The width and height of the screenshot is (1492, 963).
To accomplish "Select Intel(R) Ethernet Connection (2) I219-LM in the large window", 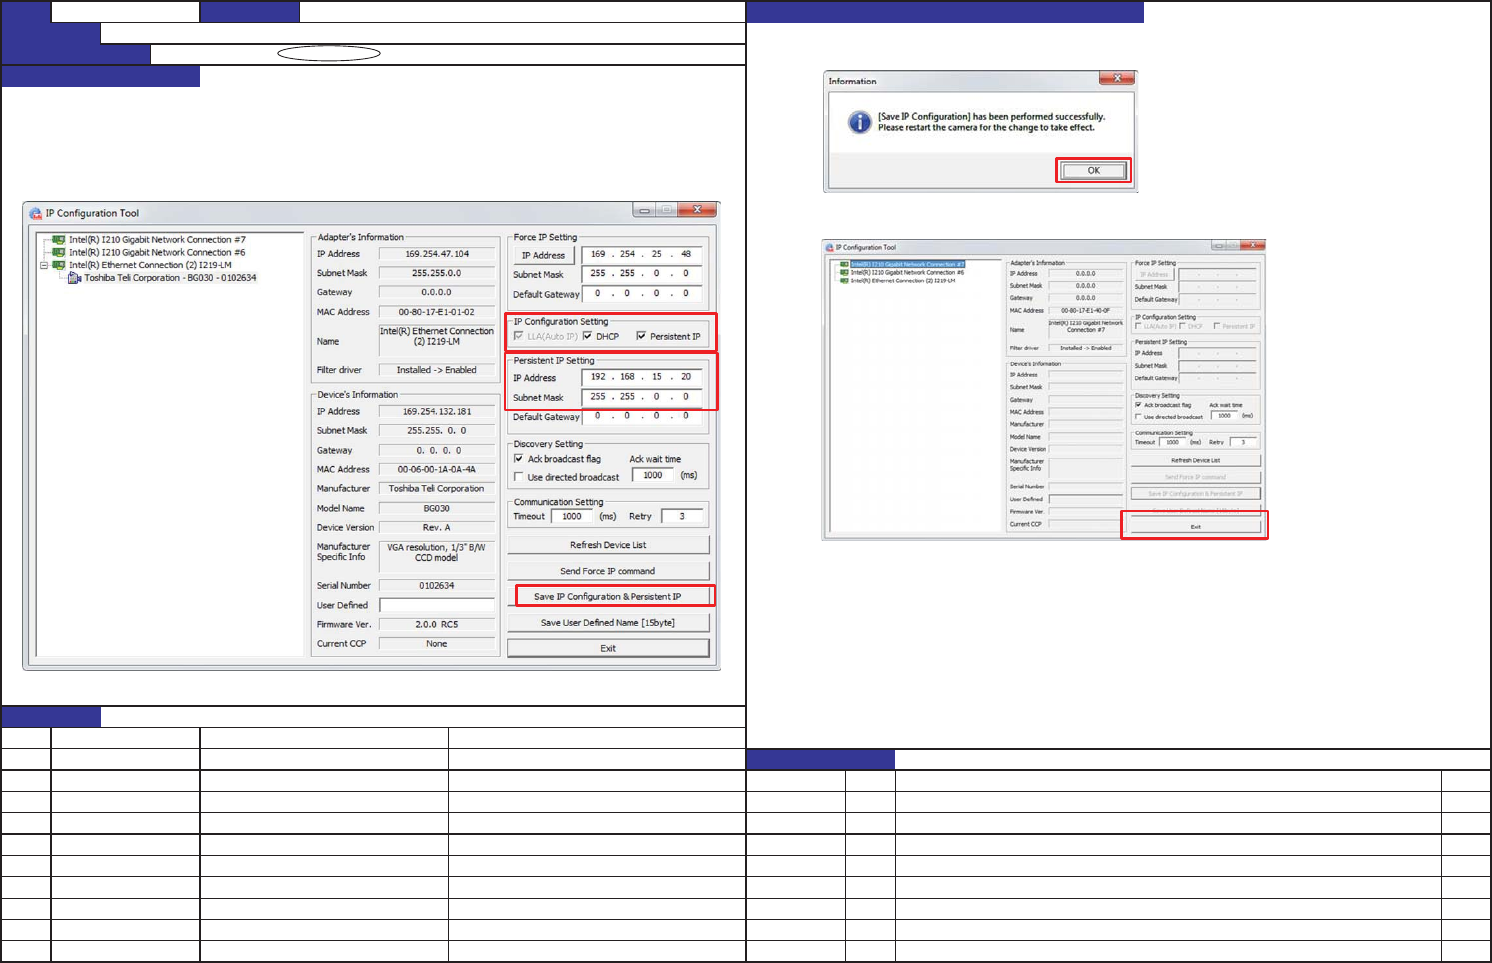I will [x=150, y=265].
